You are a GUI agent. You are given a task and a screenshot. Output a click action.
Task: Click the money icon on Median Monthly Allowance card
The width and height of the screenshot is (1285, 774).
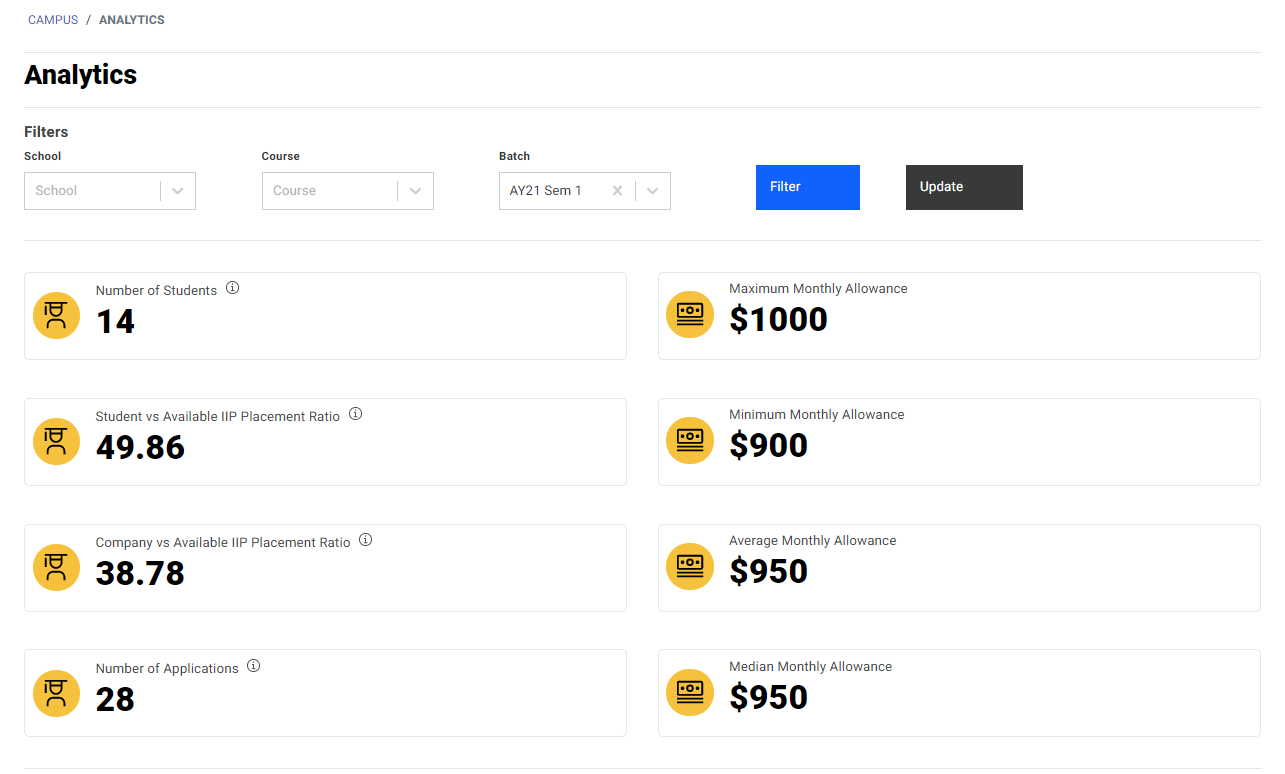point(690,692)
